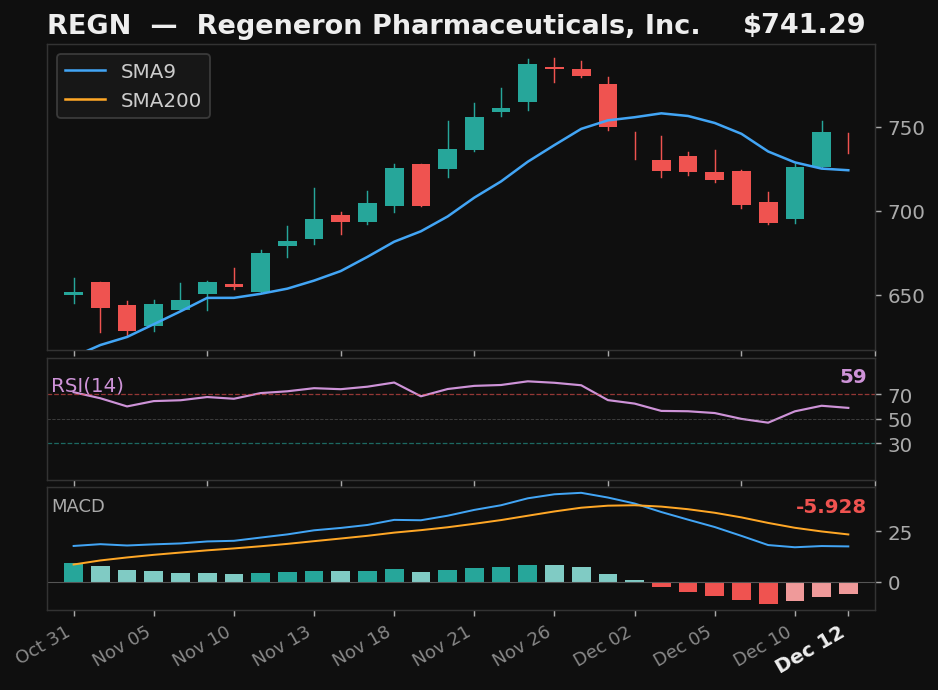938x690 pixels.
Task: Click the MACD axis label 0
Action: [x=894, y=583]
